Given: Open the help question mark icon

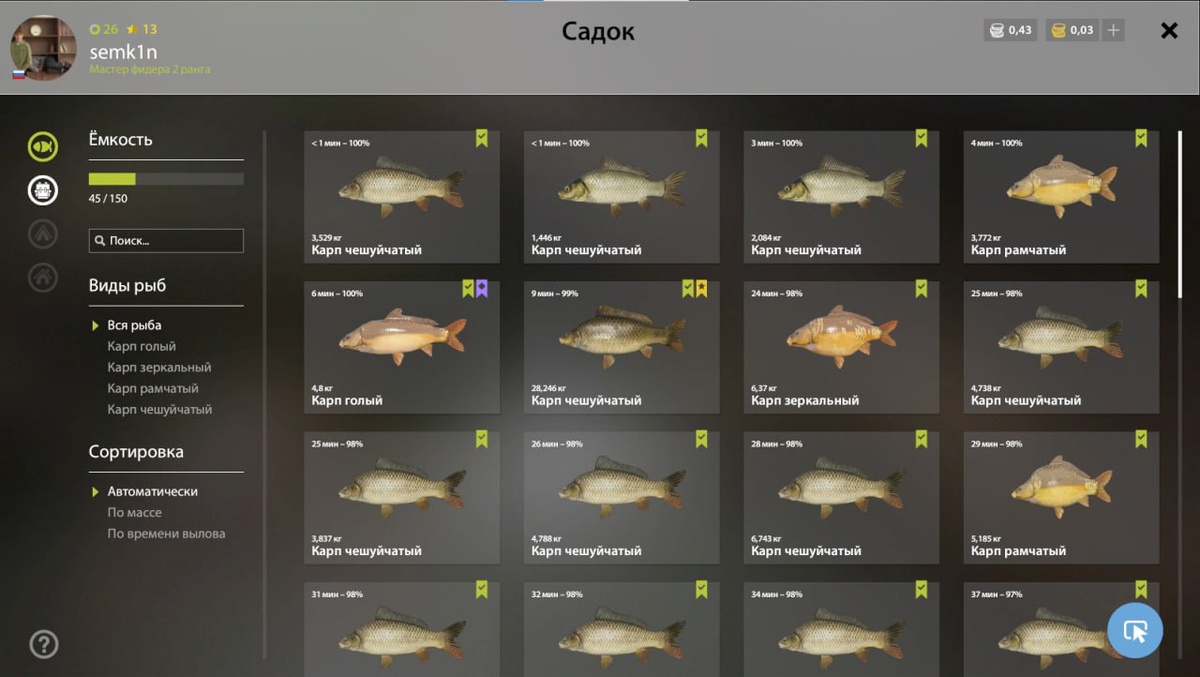Looking at the screenshot, I should (44, 644).
